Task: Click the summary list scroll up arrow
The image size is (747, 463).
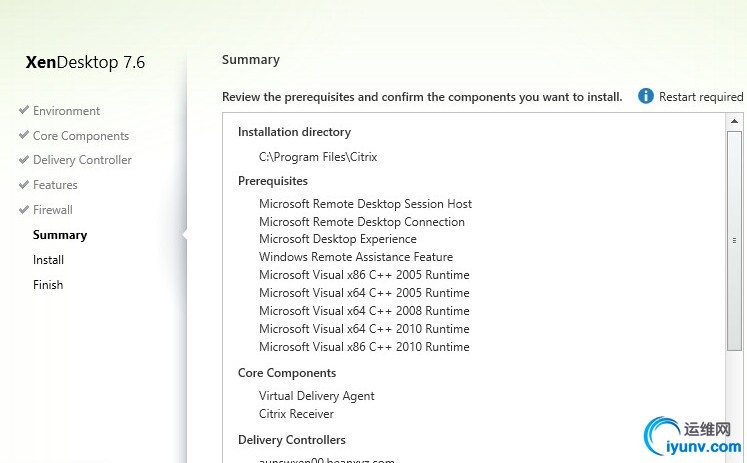Action: tap(734, 121)
